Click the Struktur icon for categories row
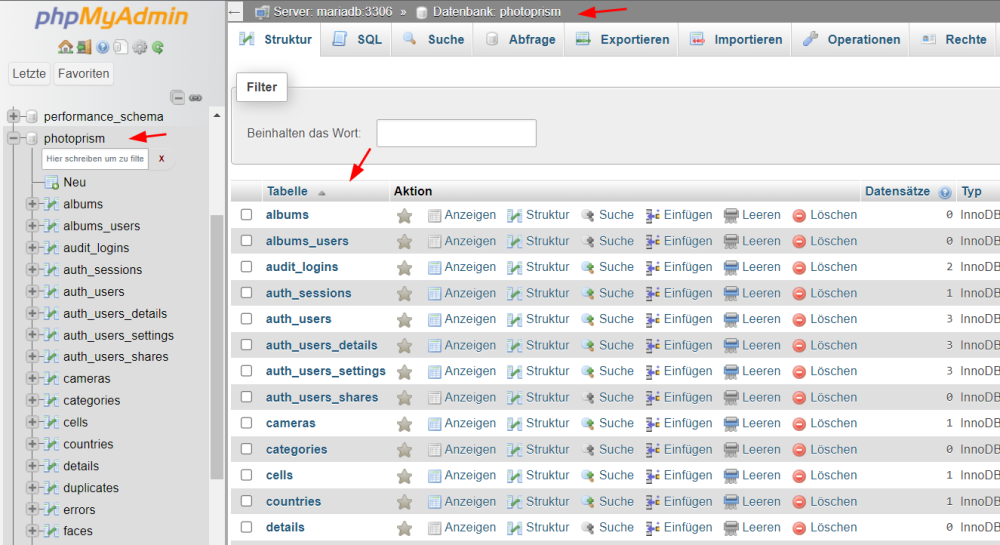Image resolution: width=1000 pixels, height=545 pixels. 514,449
